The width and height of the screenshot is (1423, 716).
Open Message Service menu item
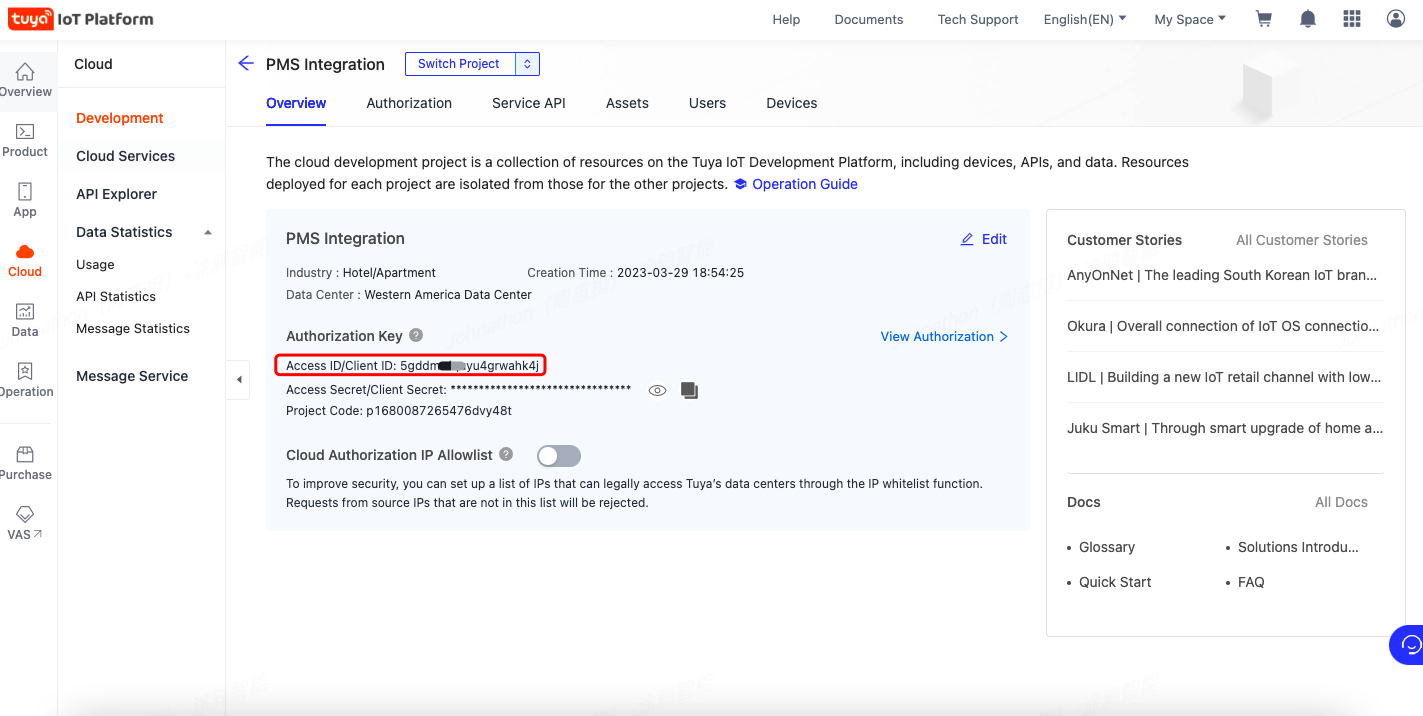132,376
